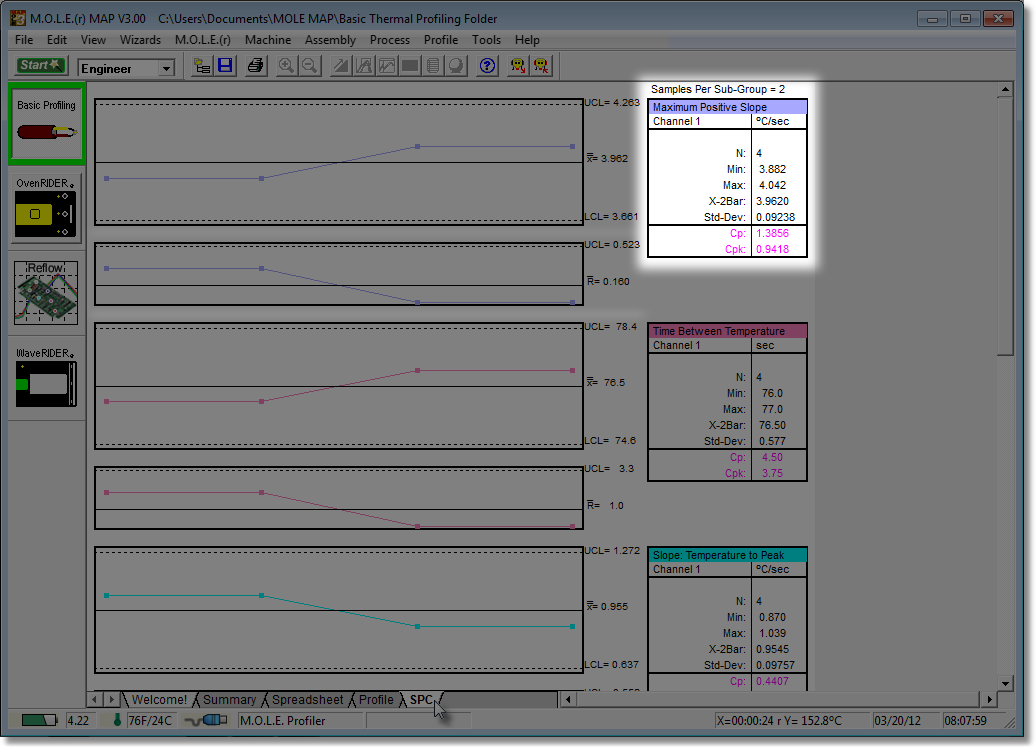This screenshot has width=1036, height=749.
Task: Click the Cpk value 0.9418
Action: click(772, 249)
